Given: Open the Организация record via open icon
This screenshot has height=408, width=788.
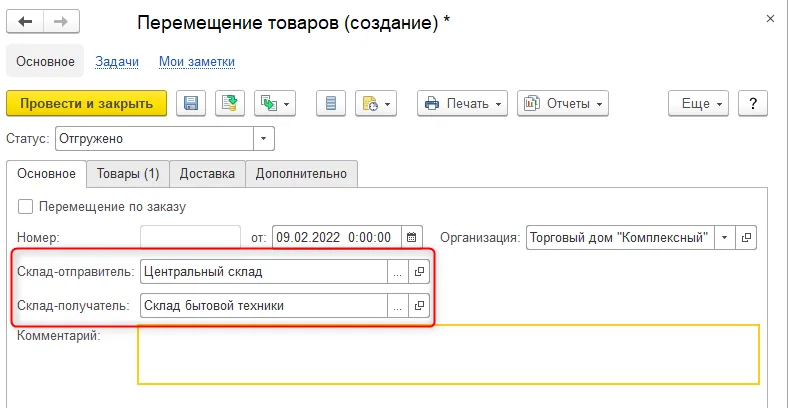Looking at the screenshot, I should click(746, 237).
